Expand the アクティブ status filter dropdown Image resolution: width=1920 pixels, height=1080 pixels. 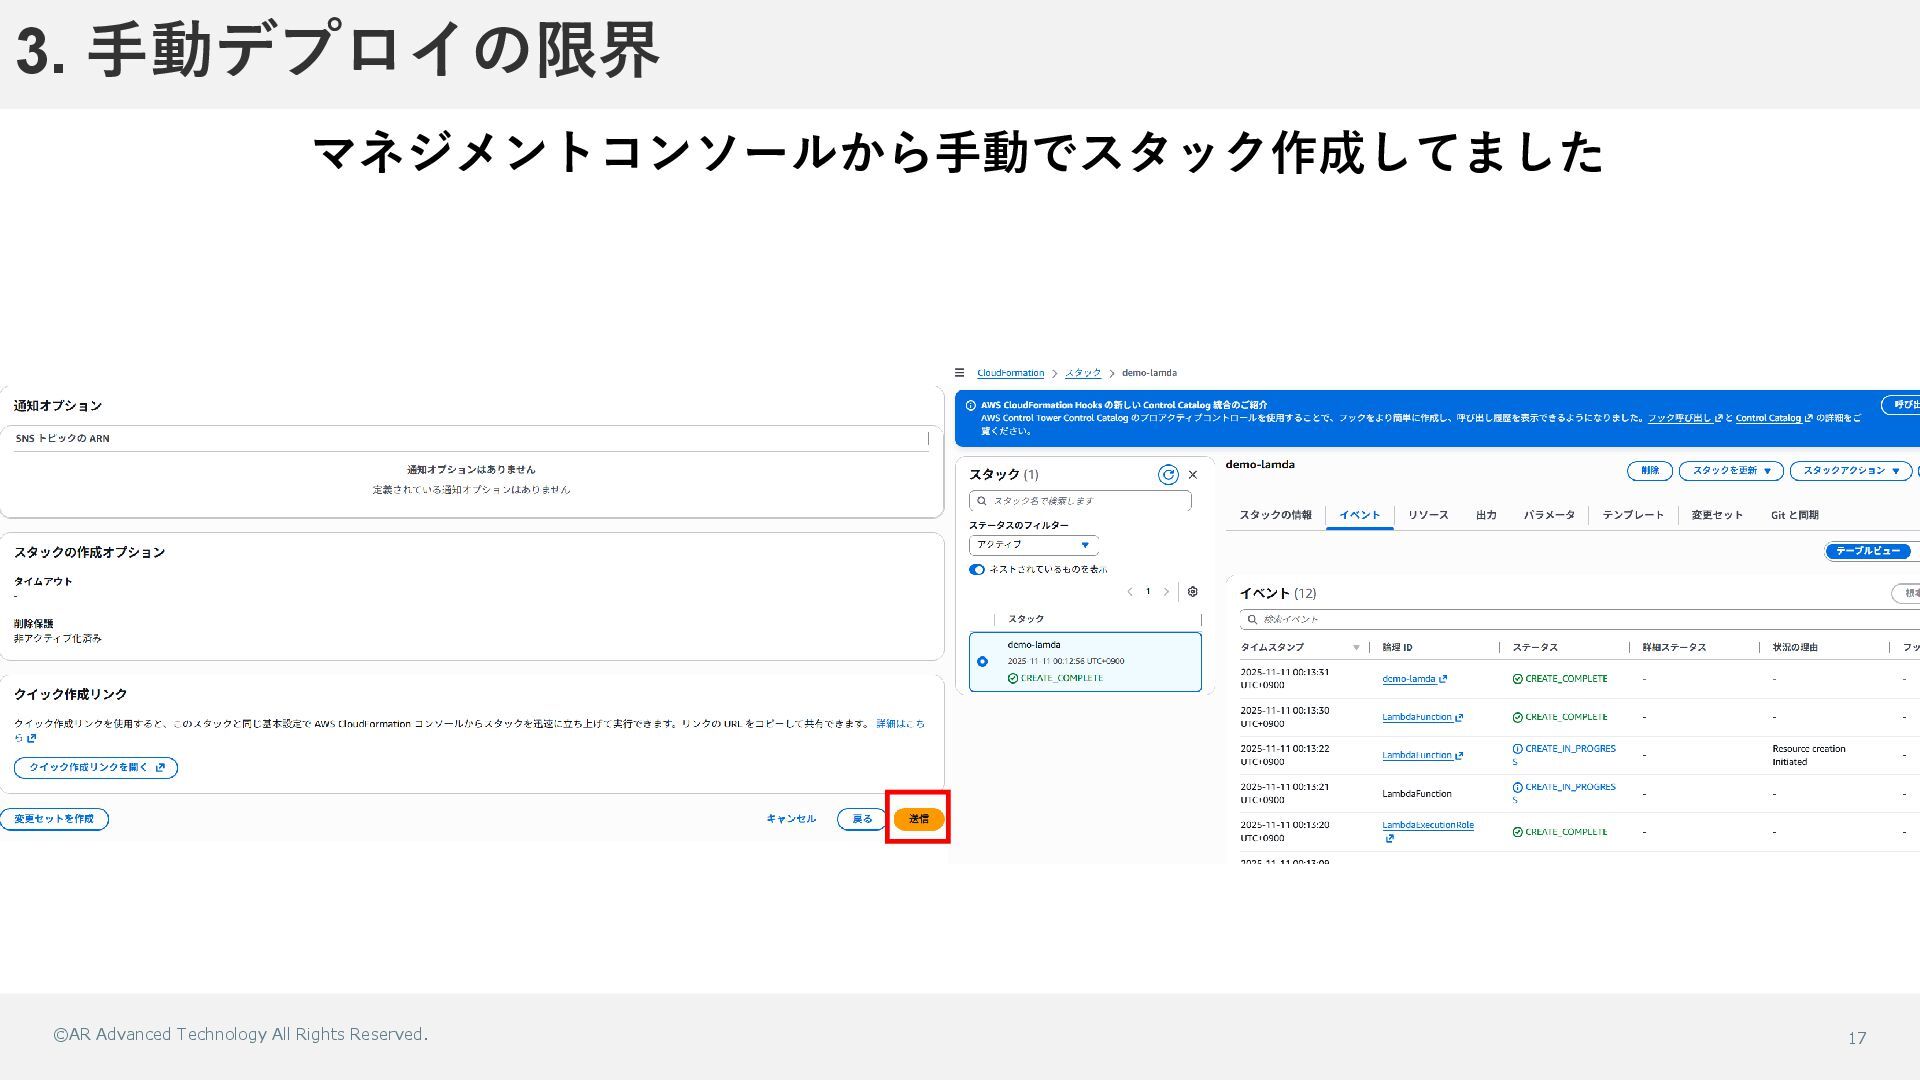pyautogui.click(x=1033, y=545)
